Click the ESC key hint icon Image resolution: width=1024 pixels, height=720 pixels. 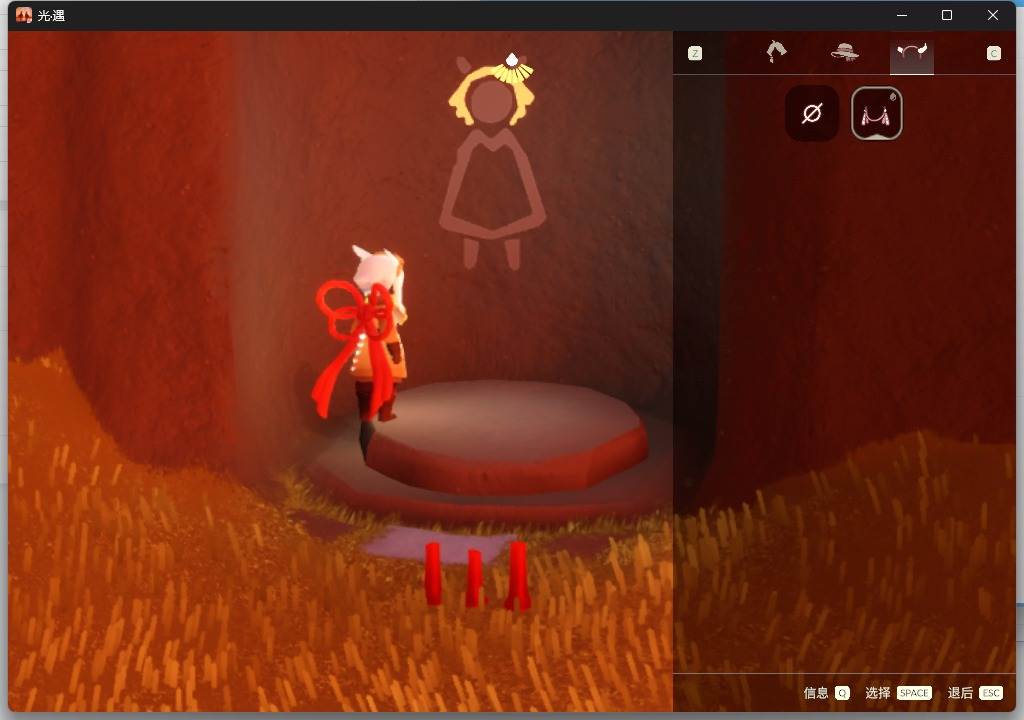coord(991,693)
